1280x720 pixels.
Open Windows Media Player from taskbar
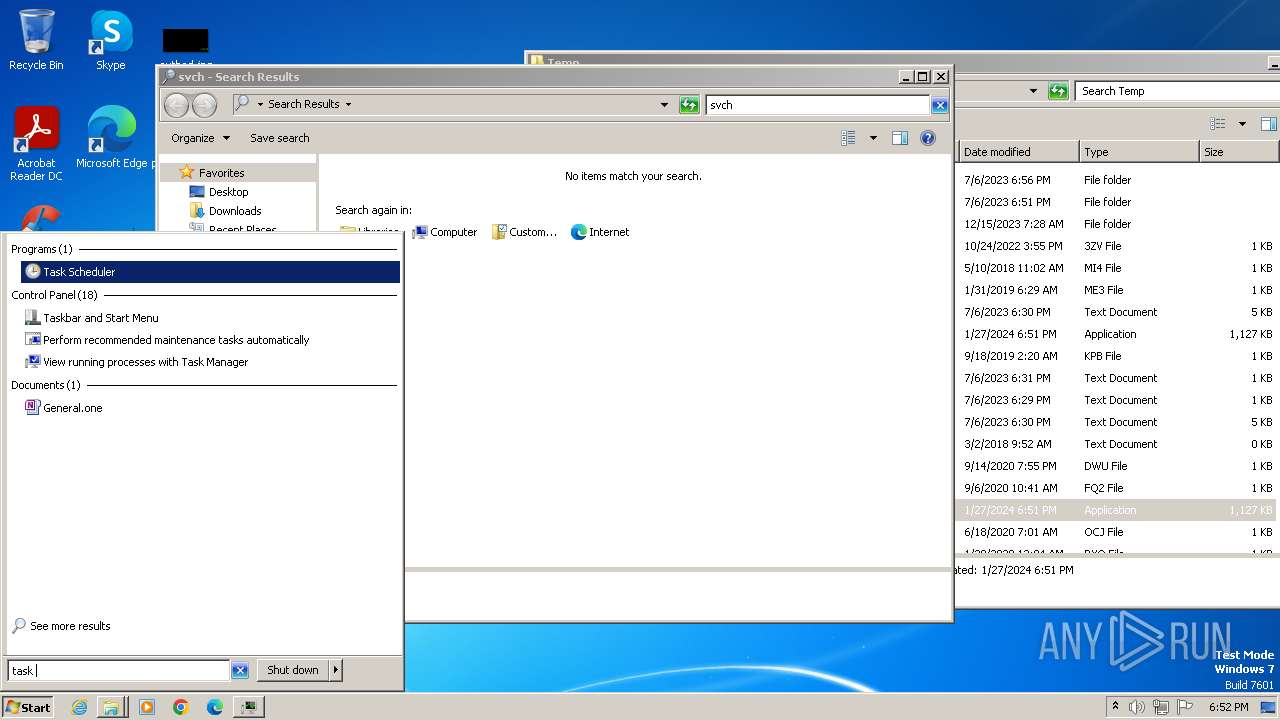tap(147, 707)
